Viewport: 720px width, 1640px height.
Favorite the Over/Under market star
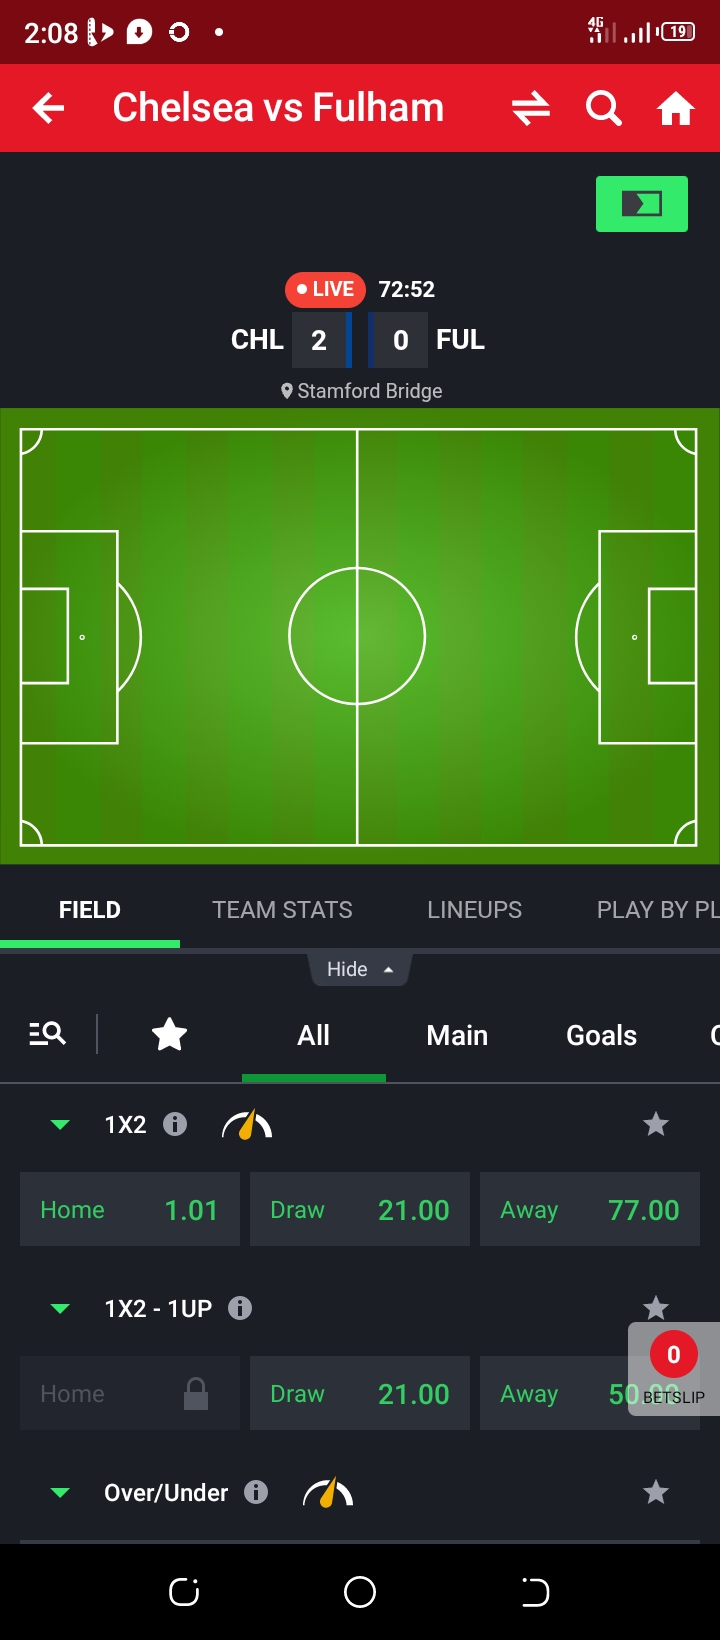[656, 1492]
